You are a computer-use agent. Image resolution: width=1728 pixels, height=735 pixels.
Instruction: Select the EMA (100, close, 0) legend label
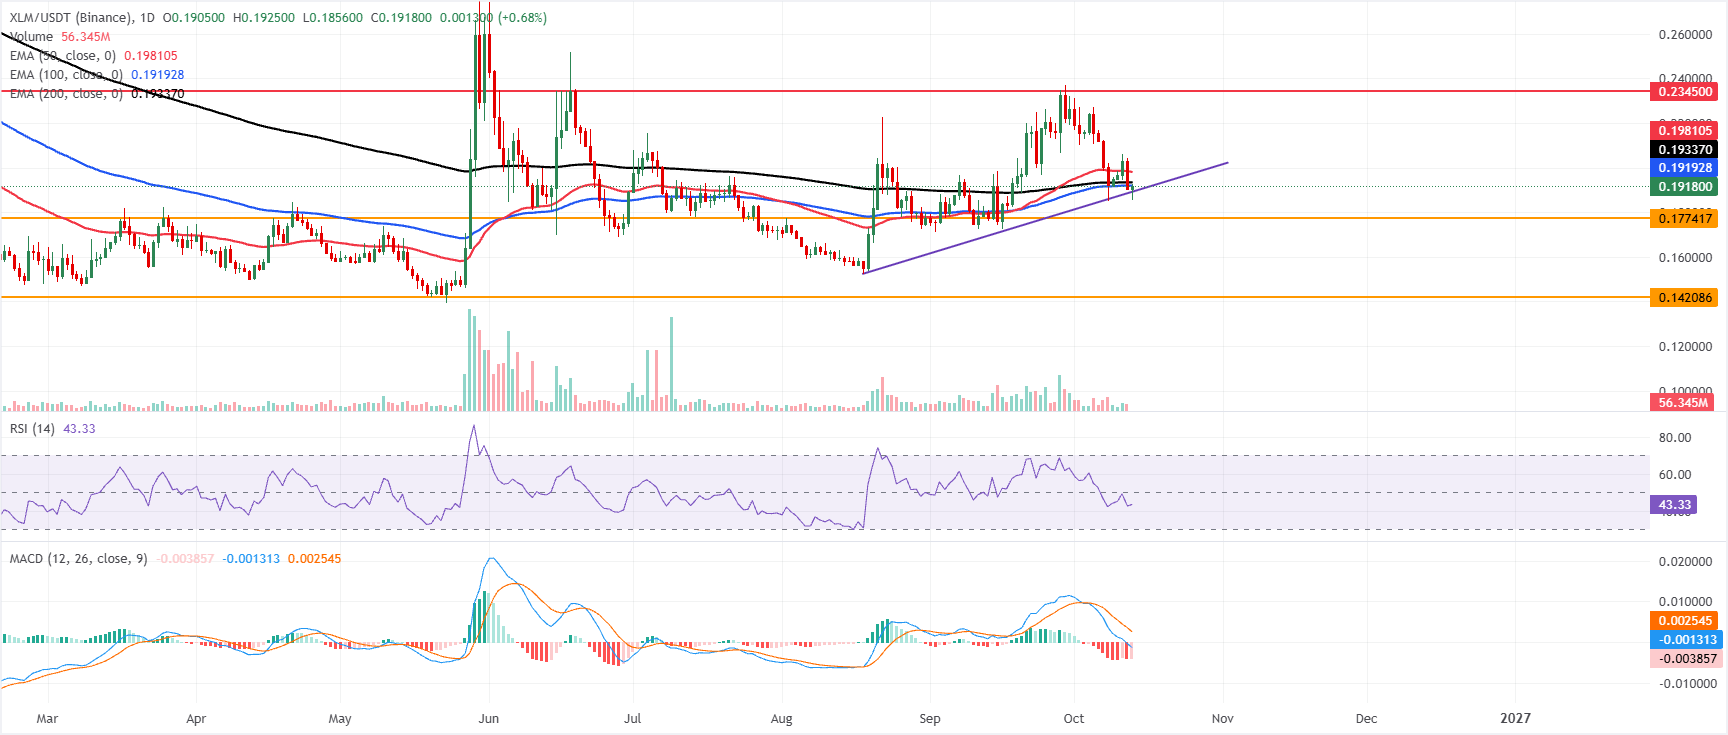[67, 75]
